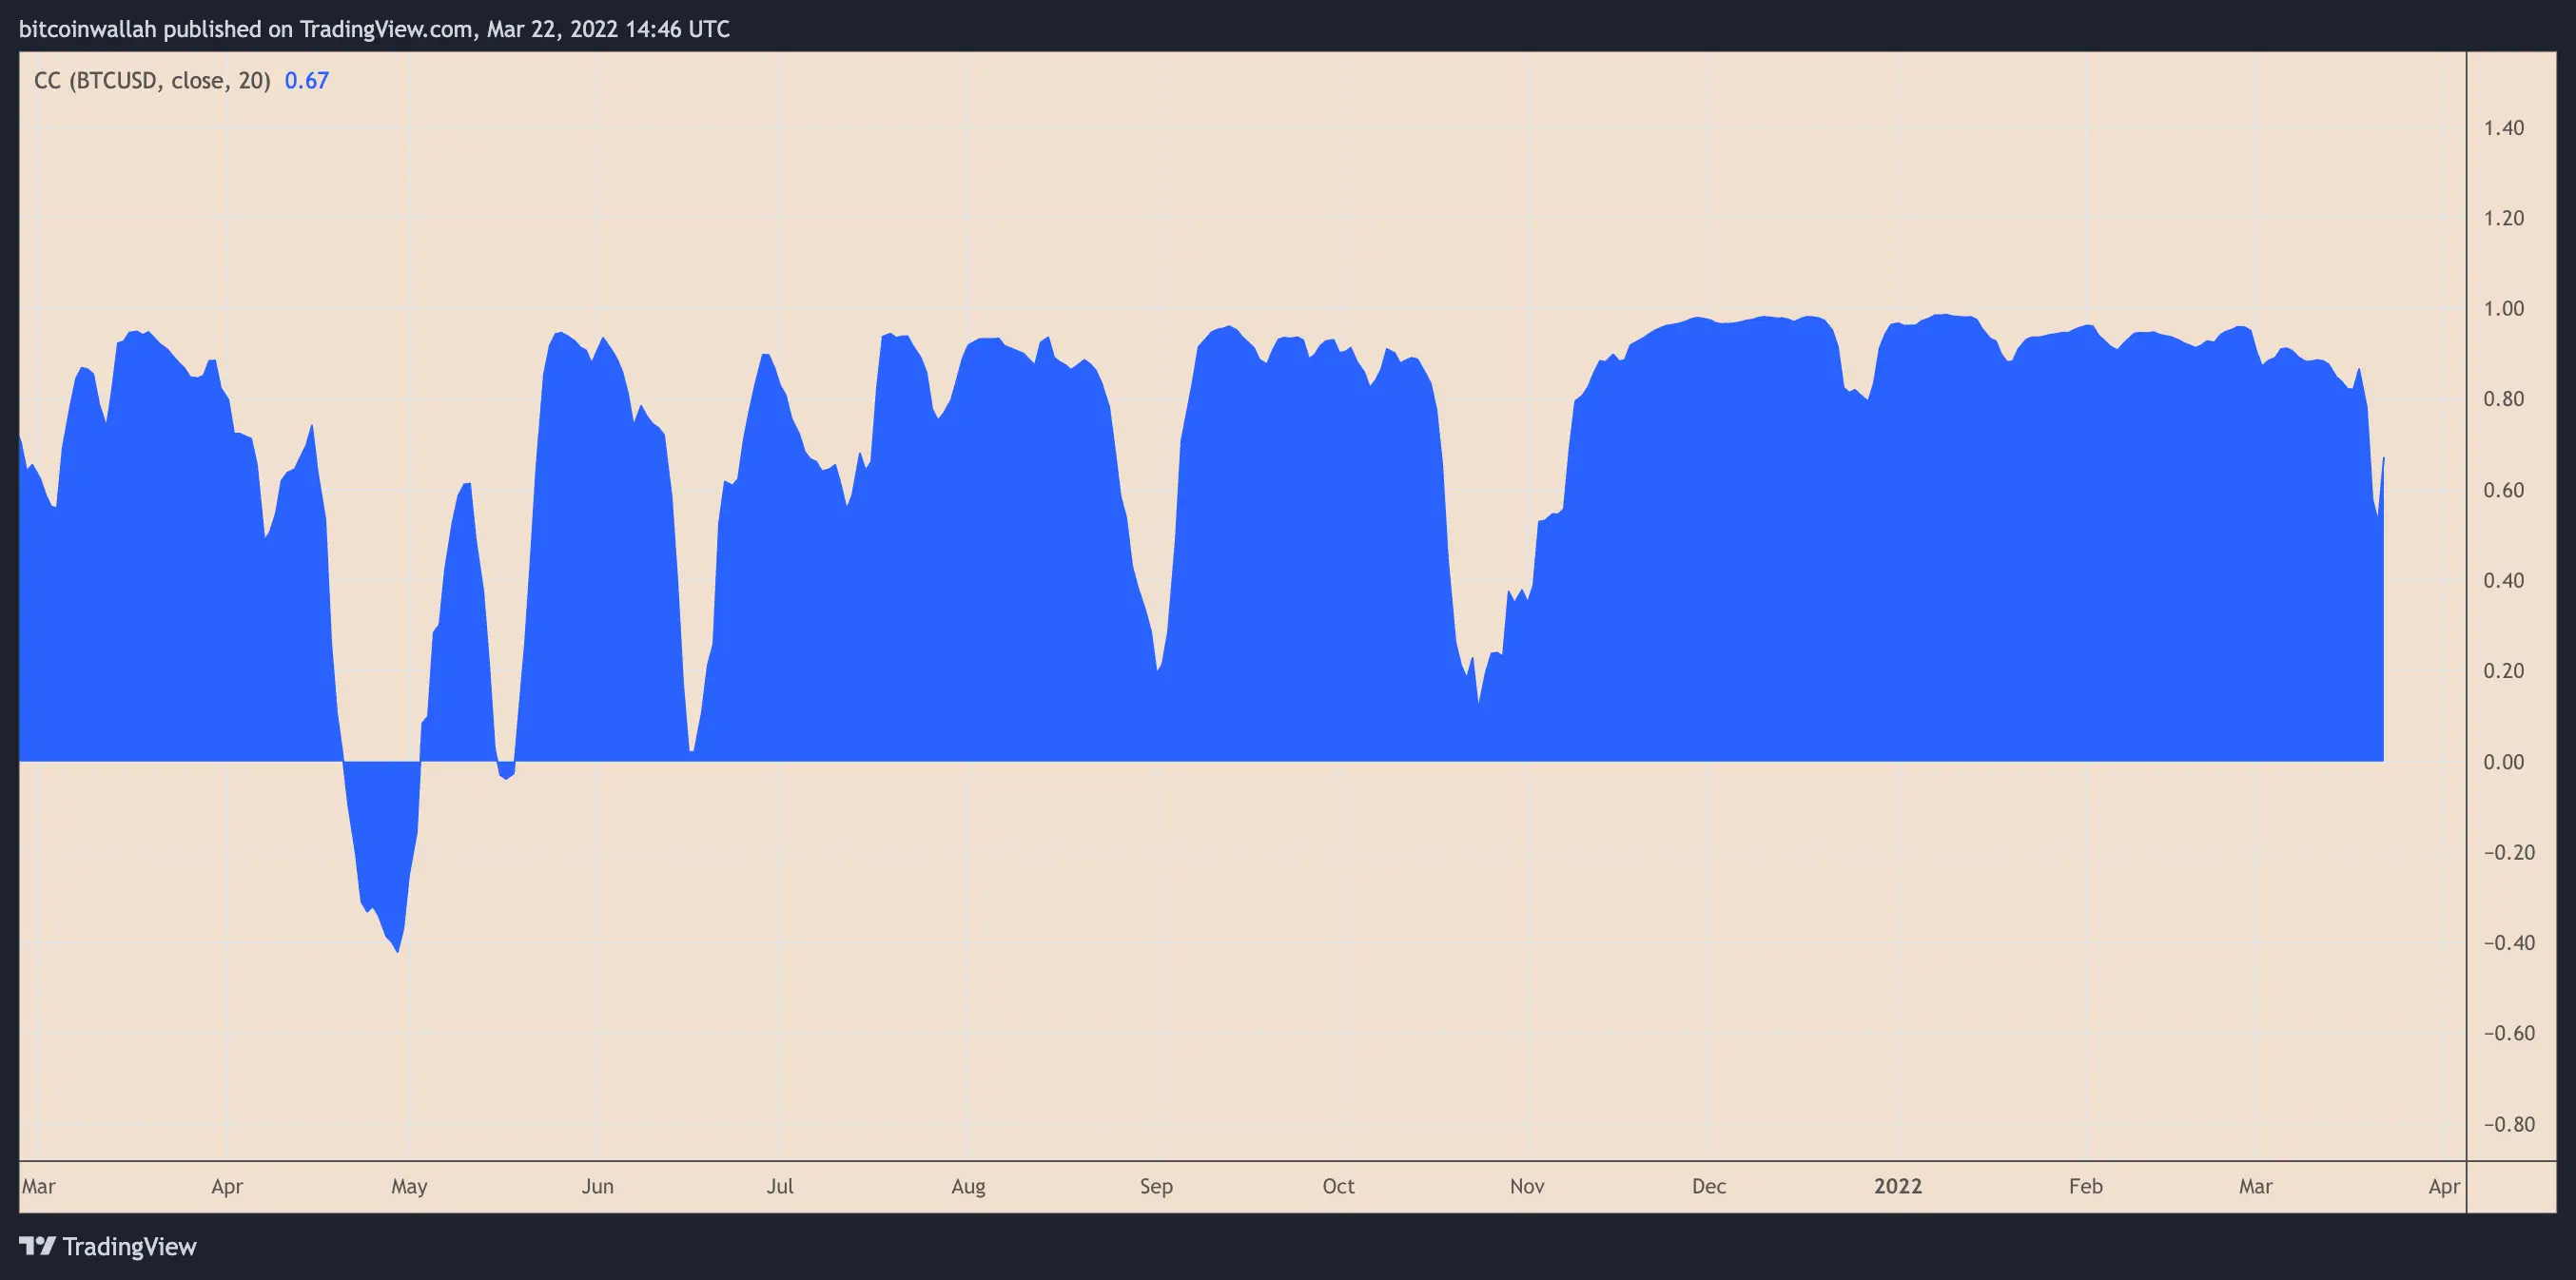The width and height of the screenshot is (2576, 1280).
Task: Click the −0.80 price axis label
Action: pyautogui.click(x=2508, y=1124)
